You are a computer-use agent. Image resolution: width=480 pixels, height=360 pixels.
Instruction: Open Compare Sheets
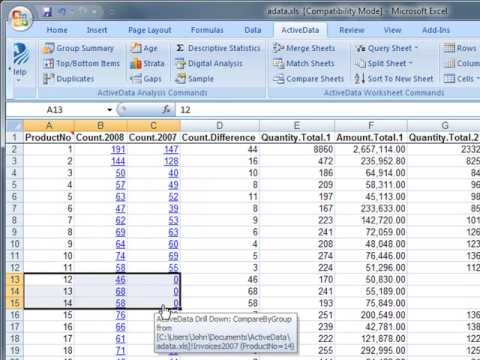(x=308, y=79)
